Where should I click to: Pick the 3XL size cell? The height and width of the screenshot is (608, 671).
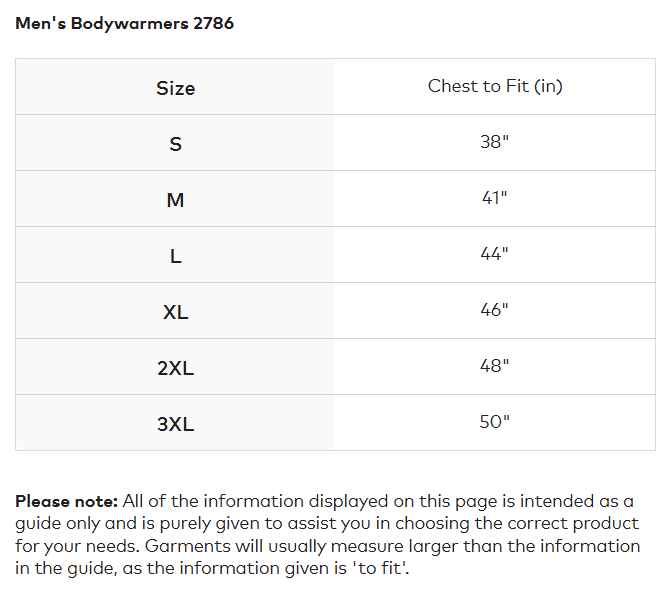pos(175,424)
